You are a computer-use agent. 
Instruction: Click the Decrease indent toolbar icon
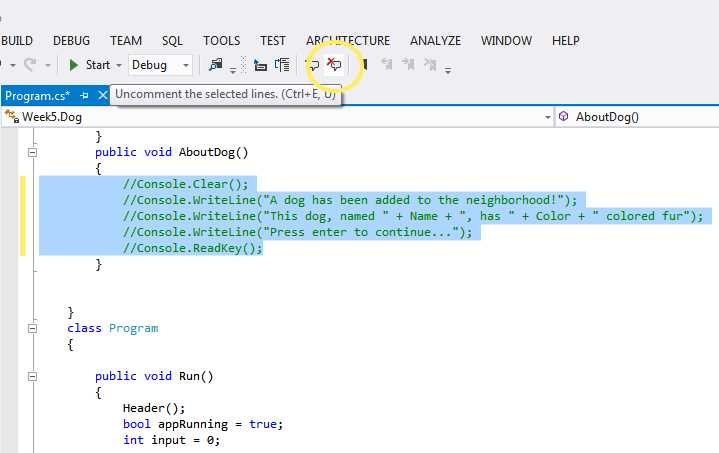tap(260, 65)
